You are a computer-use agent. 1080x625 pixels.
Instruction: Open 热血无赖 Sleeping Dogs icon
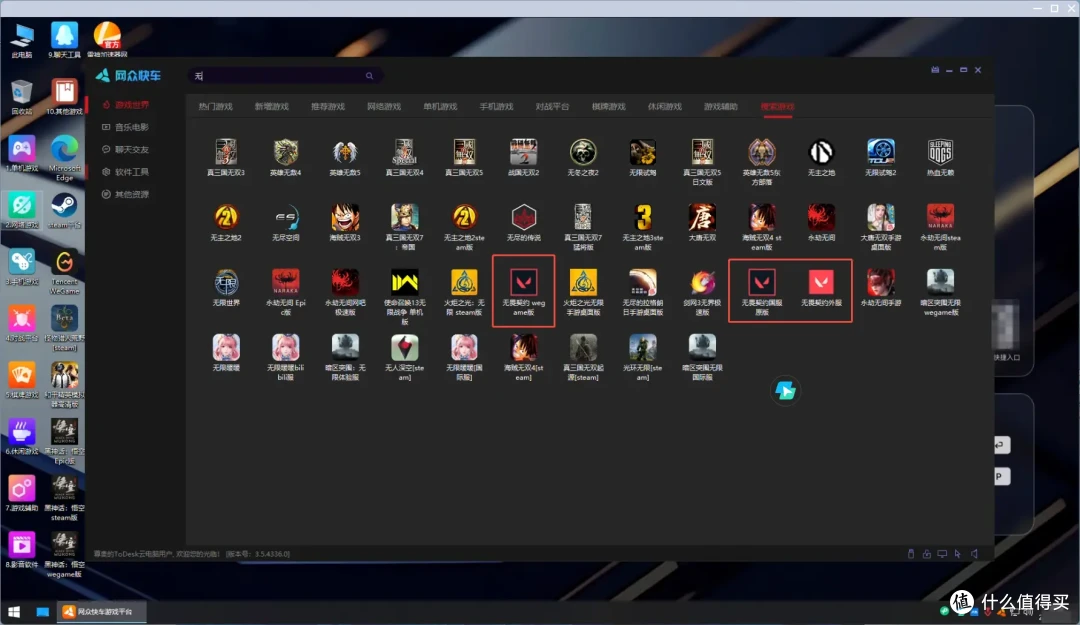(x=940, y=152)
